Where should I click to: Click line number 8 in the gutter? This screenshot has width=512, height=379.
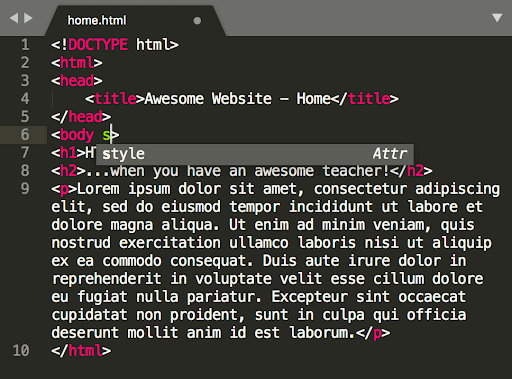(x=25, y=171)
